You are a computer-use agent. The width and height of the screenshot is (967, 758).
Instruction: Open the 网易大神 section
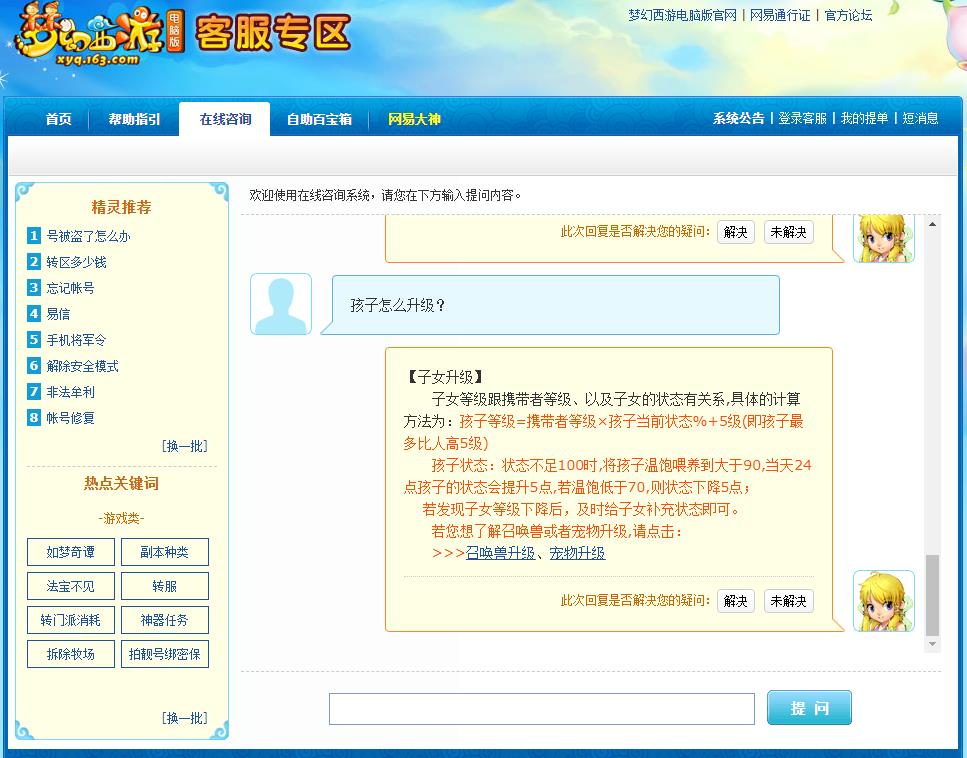411,118
